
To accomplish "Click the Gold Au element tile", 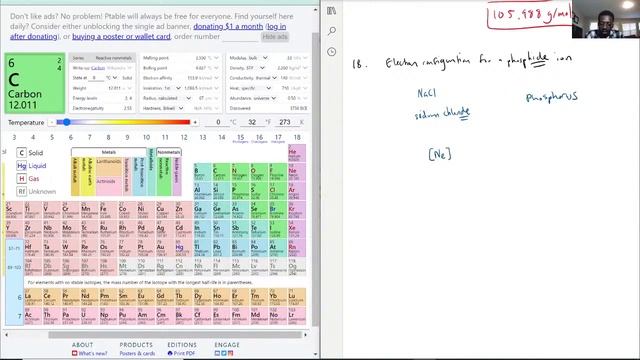I will (x=164, y=248).
